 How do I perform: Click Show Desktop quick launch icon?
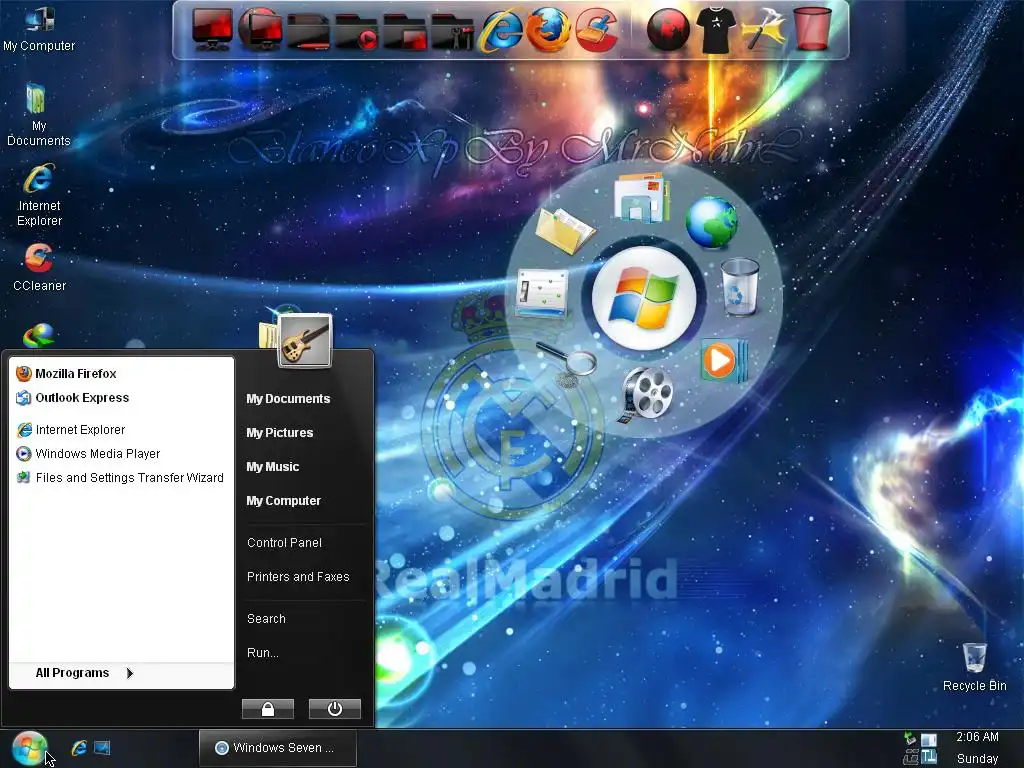pyautogui.click(x=103, y=748)
